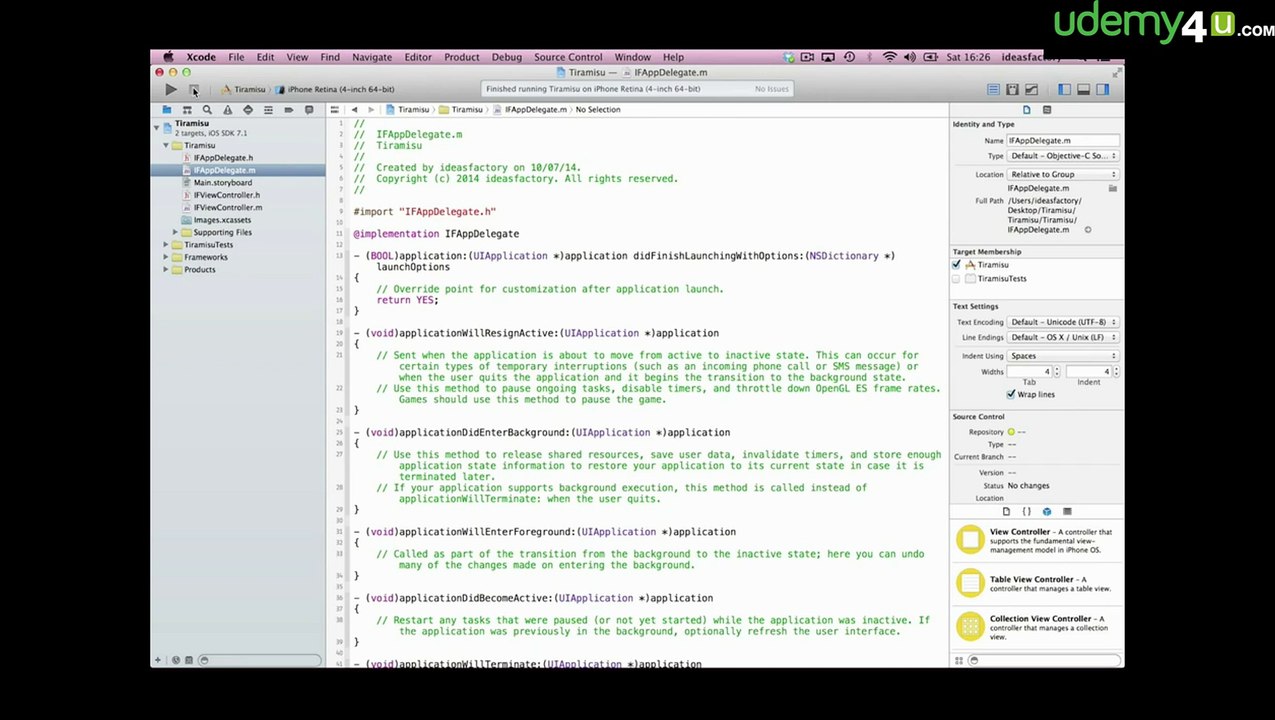Viewport: 1275px width, 720px height.
Task: Open the Line Endings dropdown
Action: pos(1063,337)
